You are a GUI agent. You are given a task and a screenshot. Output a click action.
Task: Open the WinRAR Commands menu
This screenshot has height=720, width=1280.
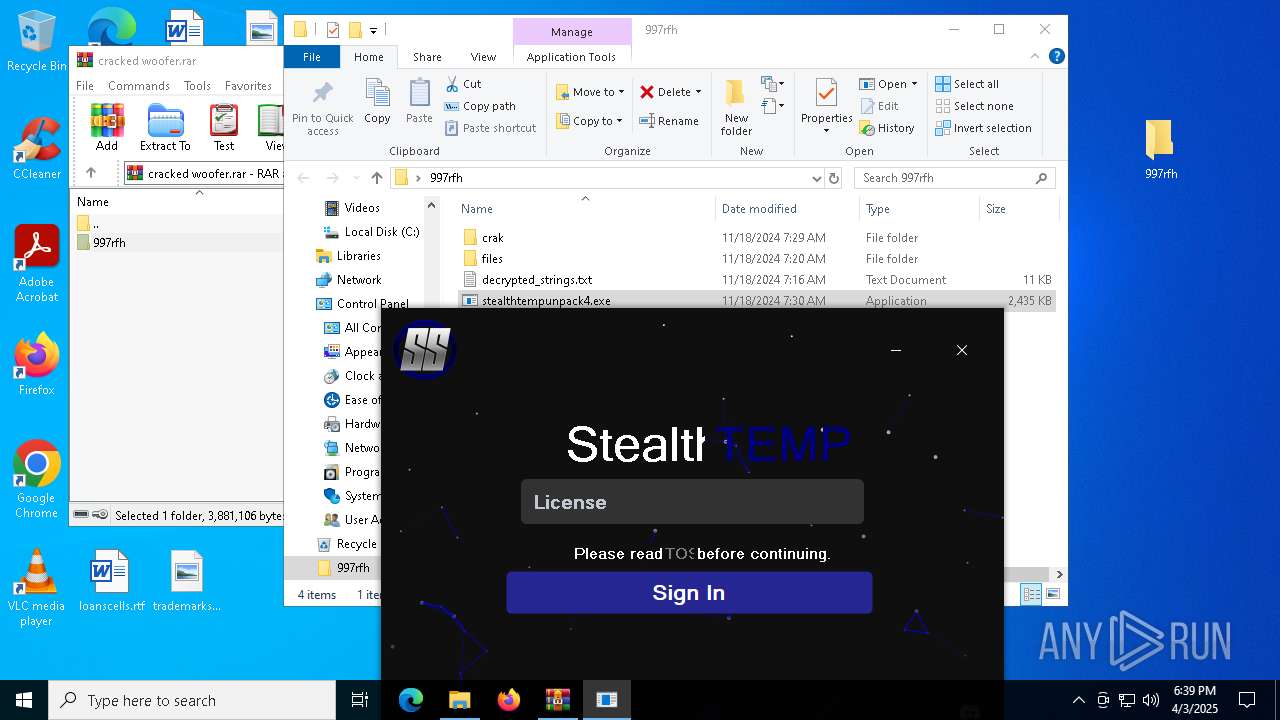(139, 86)
